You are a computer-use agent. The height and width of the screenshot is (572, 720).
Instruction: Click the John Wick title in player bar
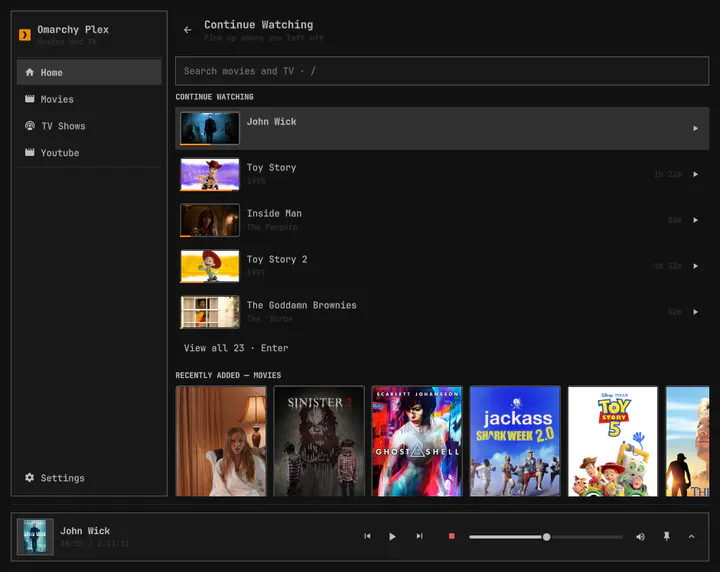tap(85, 531)
